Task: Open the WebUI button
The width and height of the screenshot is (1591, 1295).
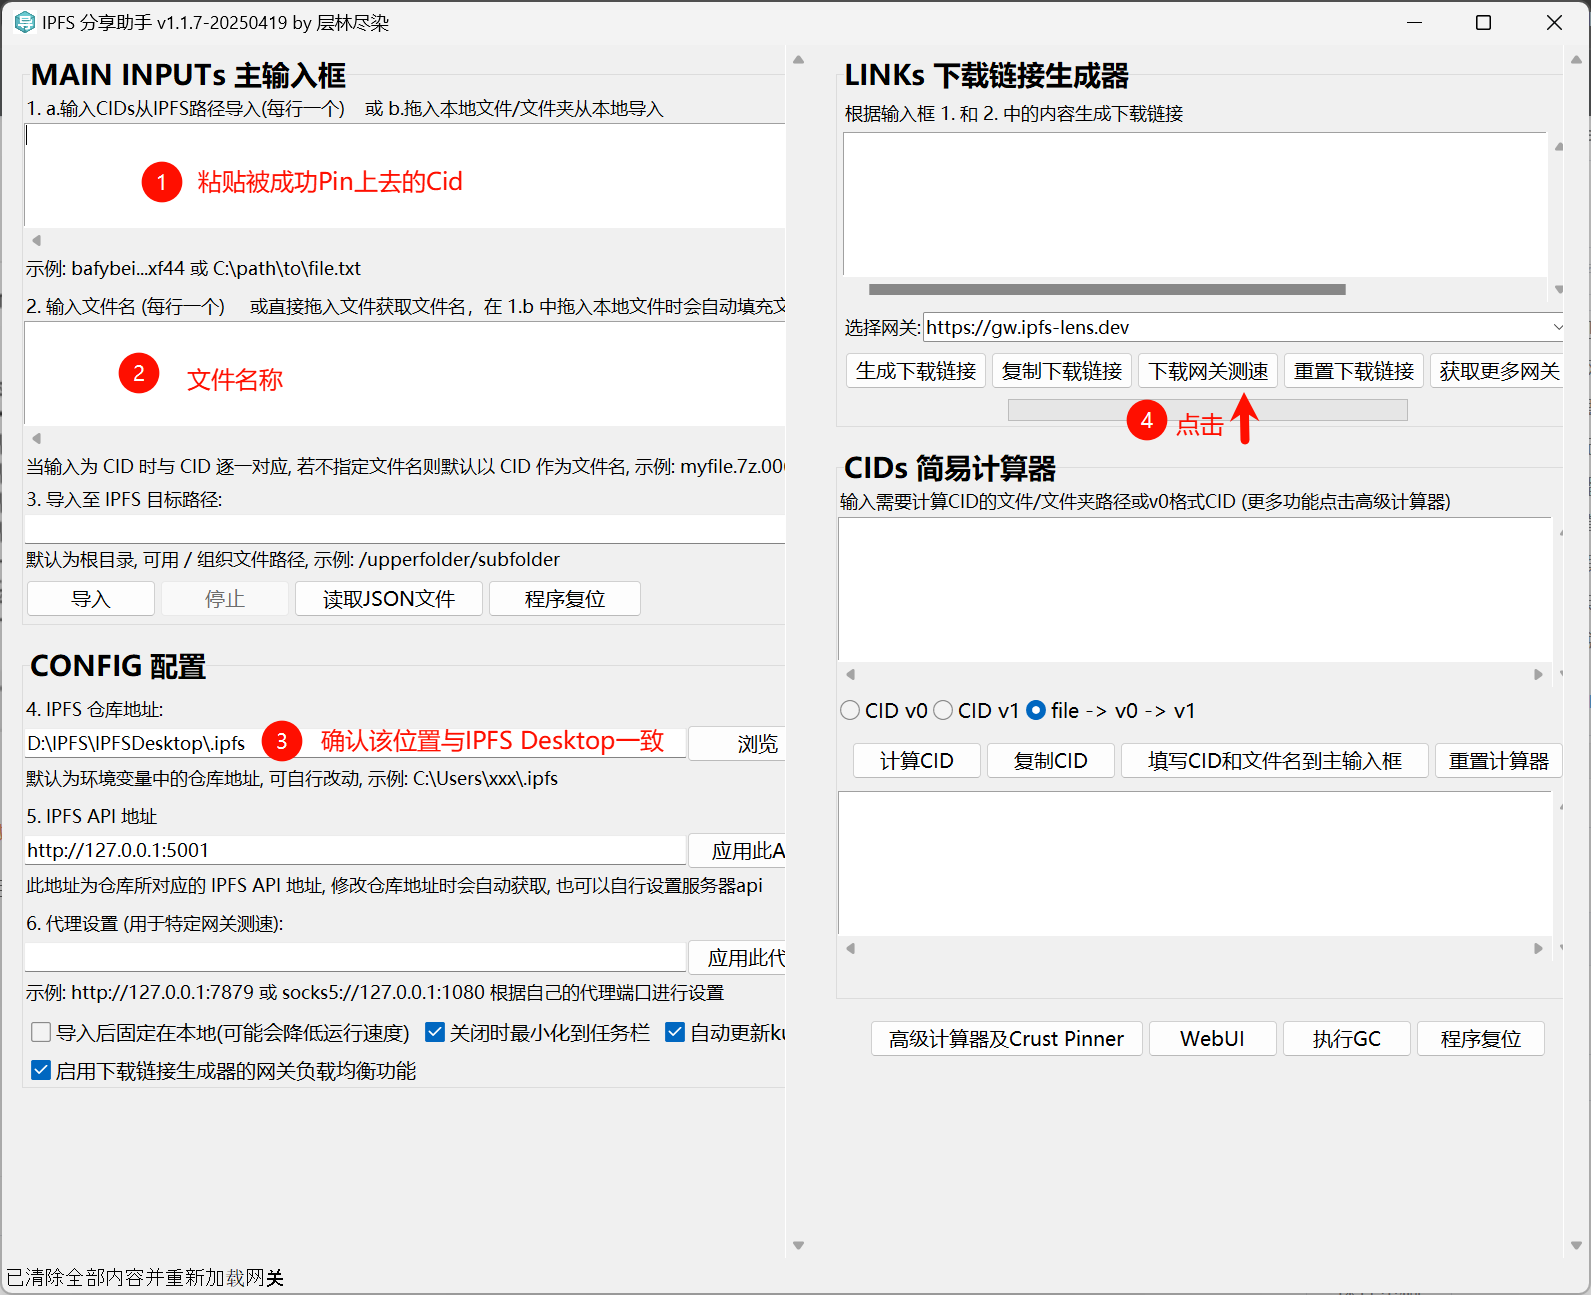Action: coord(1212,1038)
